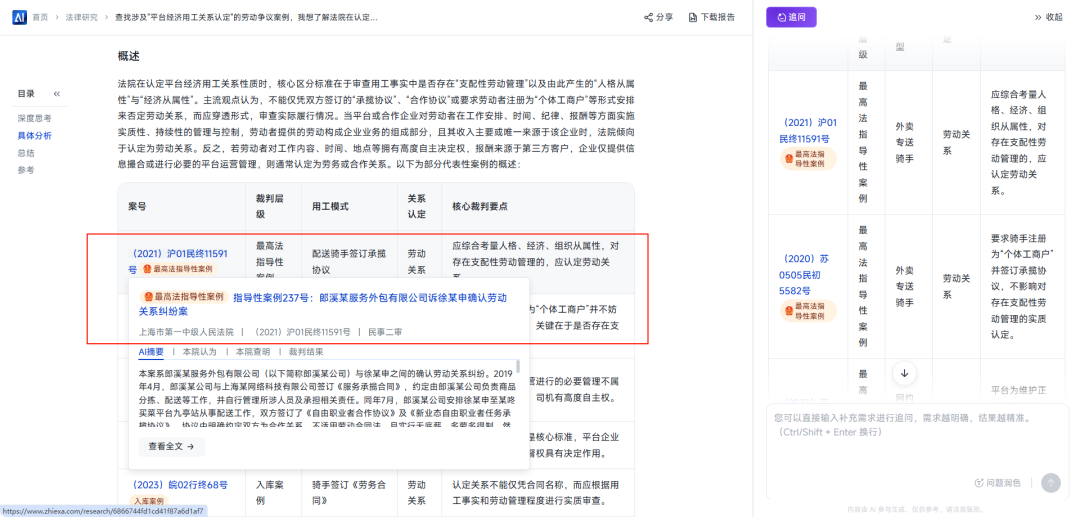The height and width of the screenshot is (517, 1080).
Task: Click the scroll-down arrow button in the right panel
Action: (x=904, y=373)
